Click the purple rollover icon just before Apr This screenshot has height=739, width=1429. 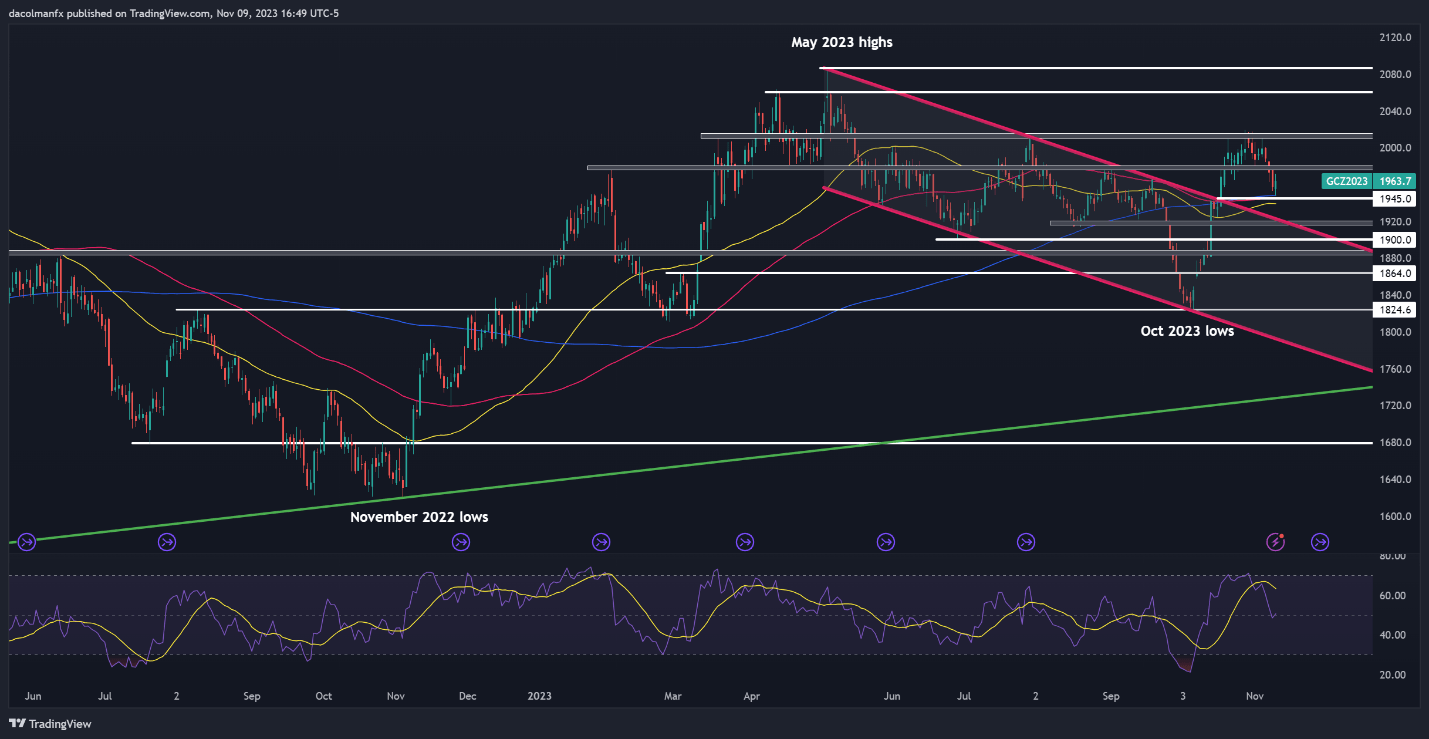745,541
